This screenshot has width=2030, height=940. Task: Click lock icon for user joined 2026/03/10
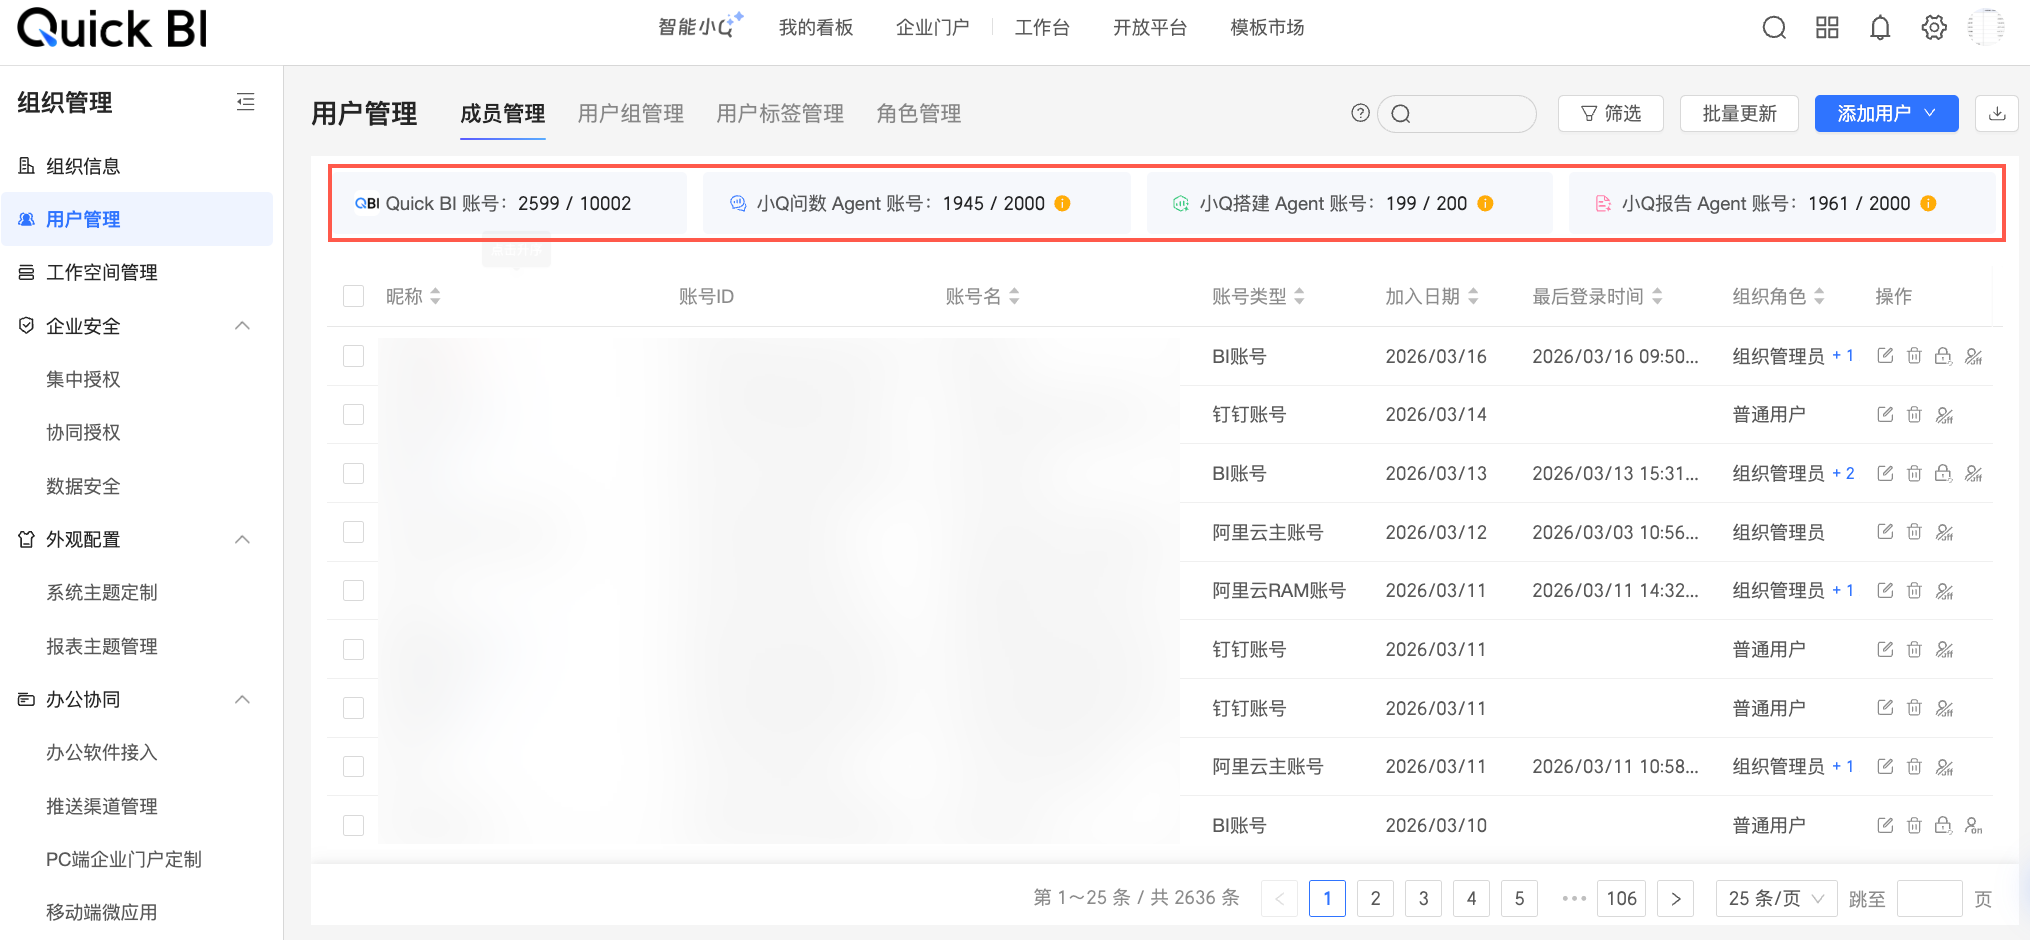1943,826
